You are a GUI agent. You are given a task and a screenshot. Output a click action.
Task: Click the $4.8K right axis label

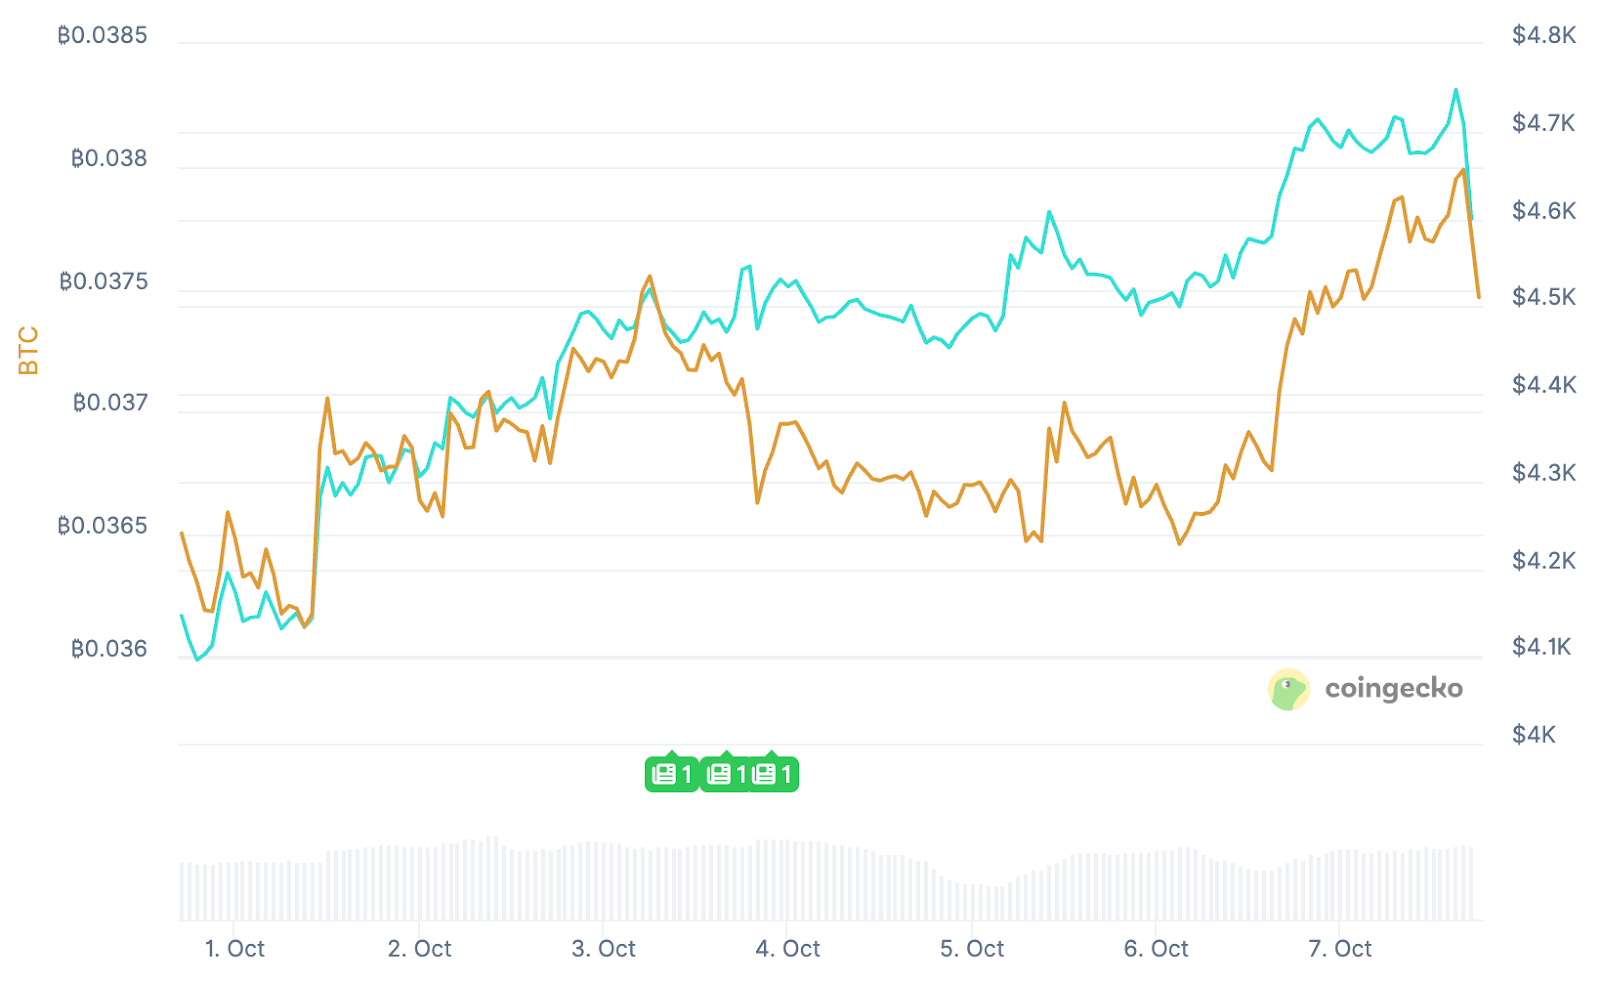(x=1543, y=35)
